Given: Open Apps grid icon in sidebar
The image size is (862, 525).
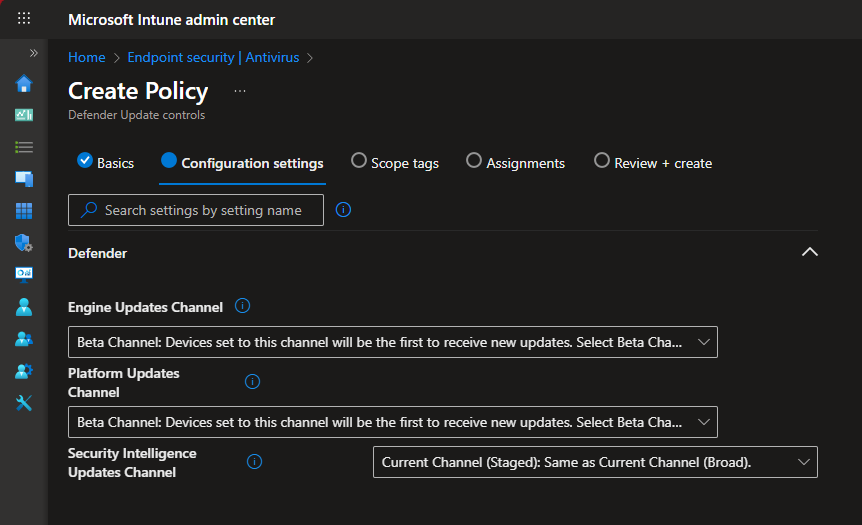Looking at the screenshot, I should coord(24,211).
